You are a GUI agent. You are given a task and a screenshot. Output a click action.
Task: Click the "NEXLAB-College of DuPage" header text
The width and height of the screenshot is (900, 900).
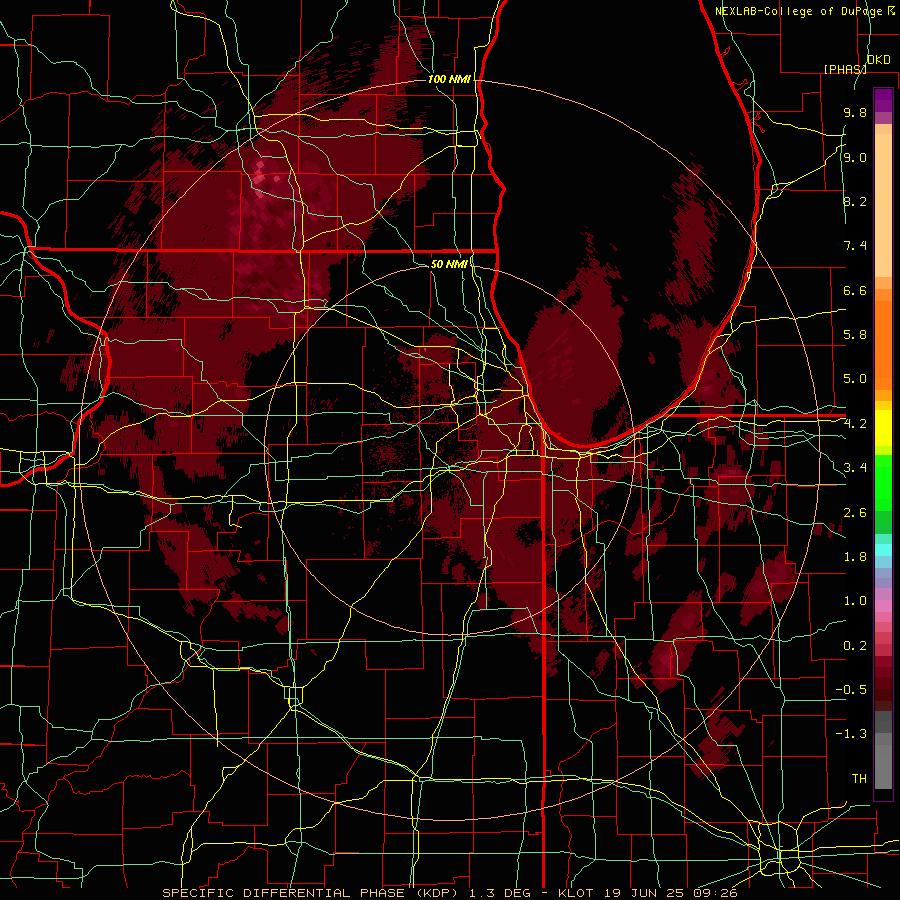800,11
